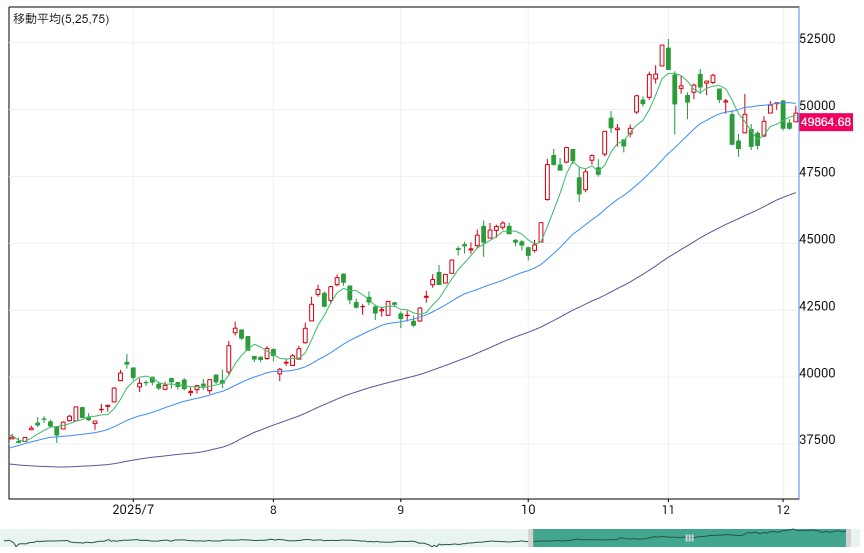Image resolution: width=864 pixels, height=553 pixels.
Task: Click the month 11 label on the axis
Action: (668, 509)
